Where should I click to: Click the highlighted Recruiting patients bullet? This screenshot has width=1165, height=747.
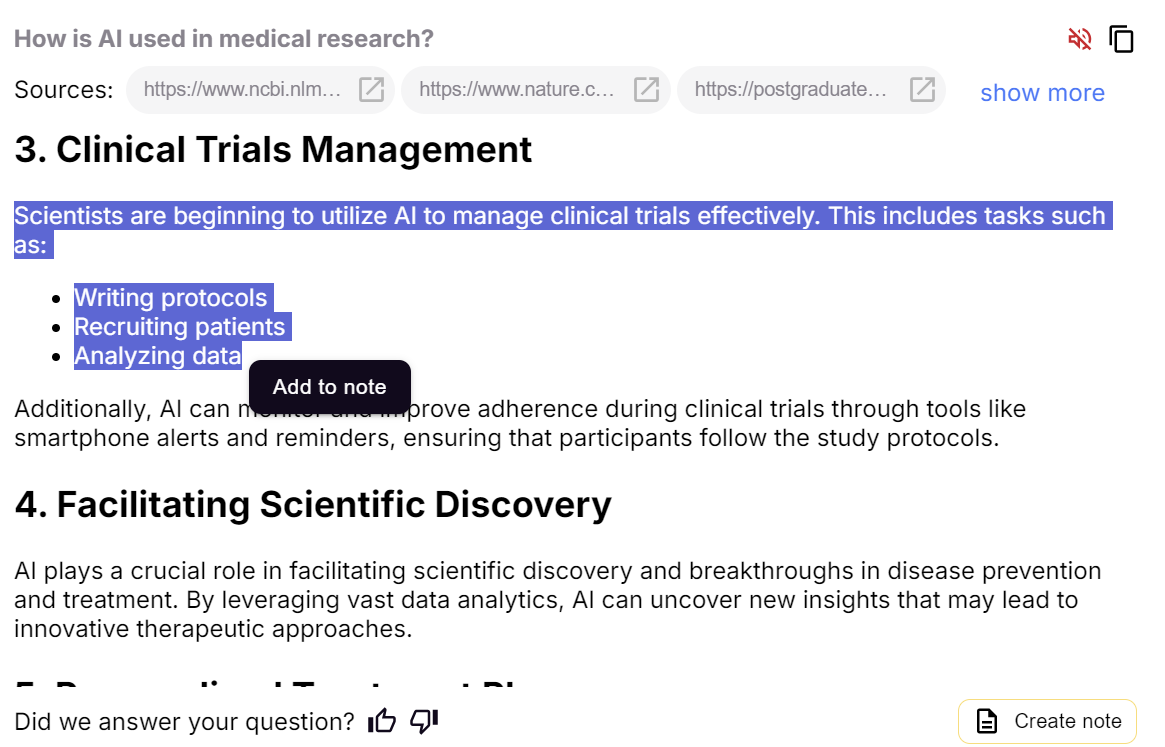(180, 326)
